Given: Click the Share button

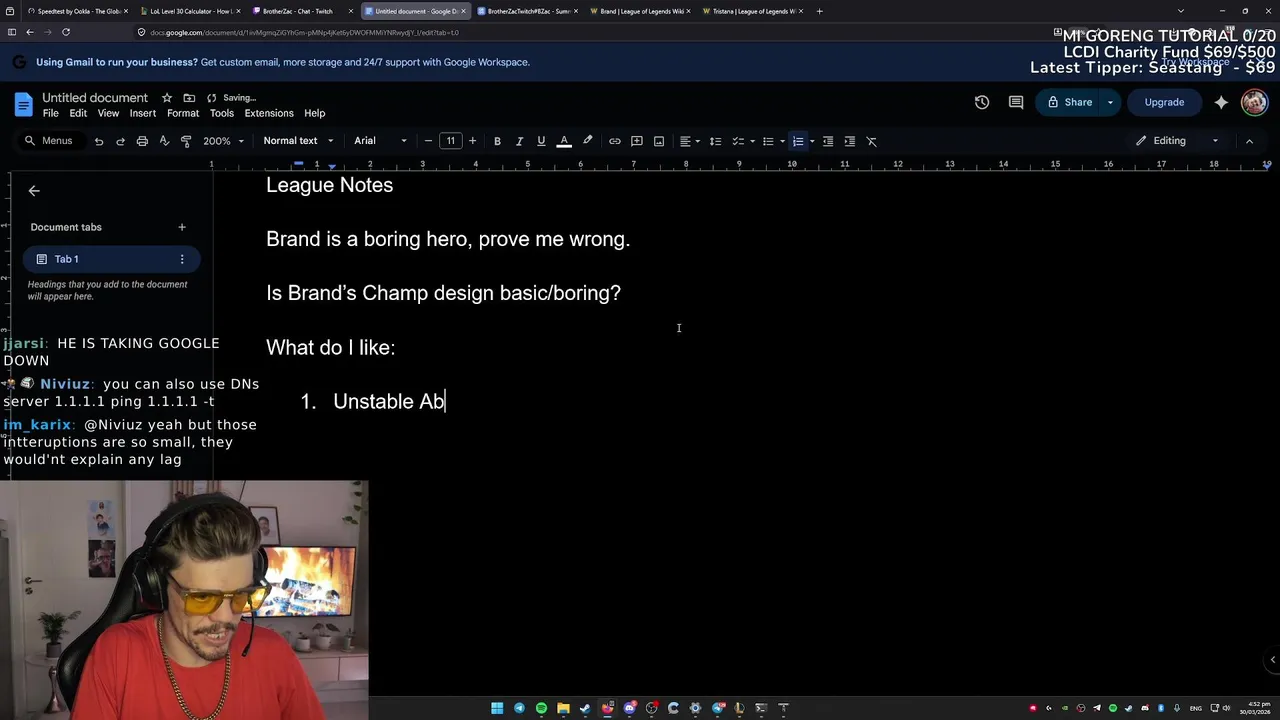Looking at the screenshot, I should (1068, 102).
